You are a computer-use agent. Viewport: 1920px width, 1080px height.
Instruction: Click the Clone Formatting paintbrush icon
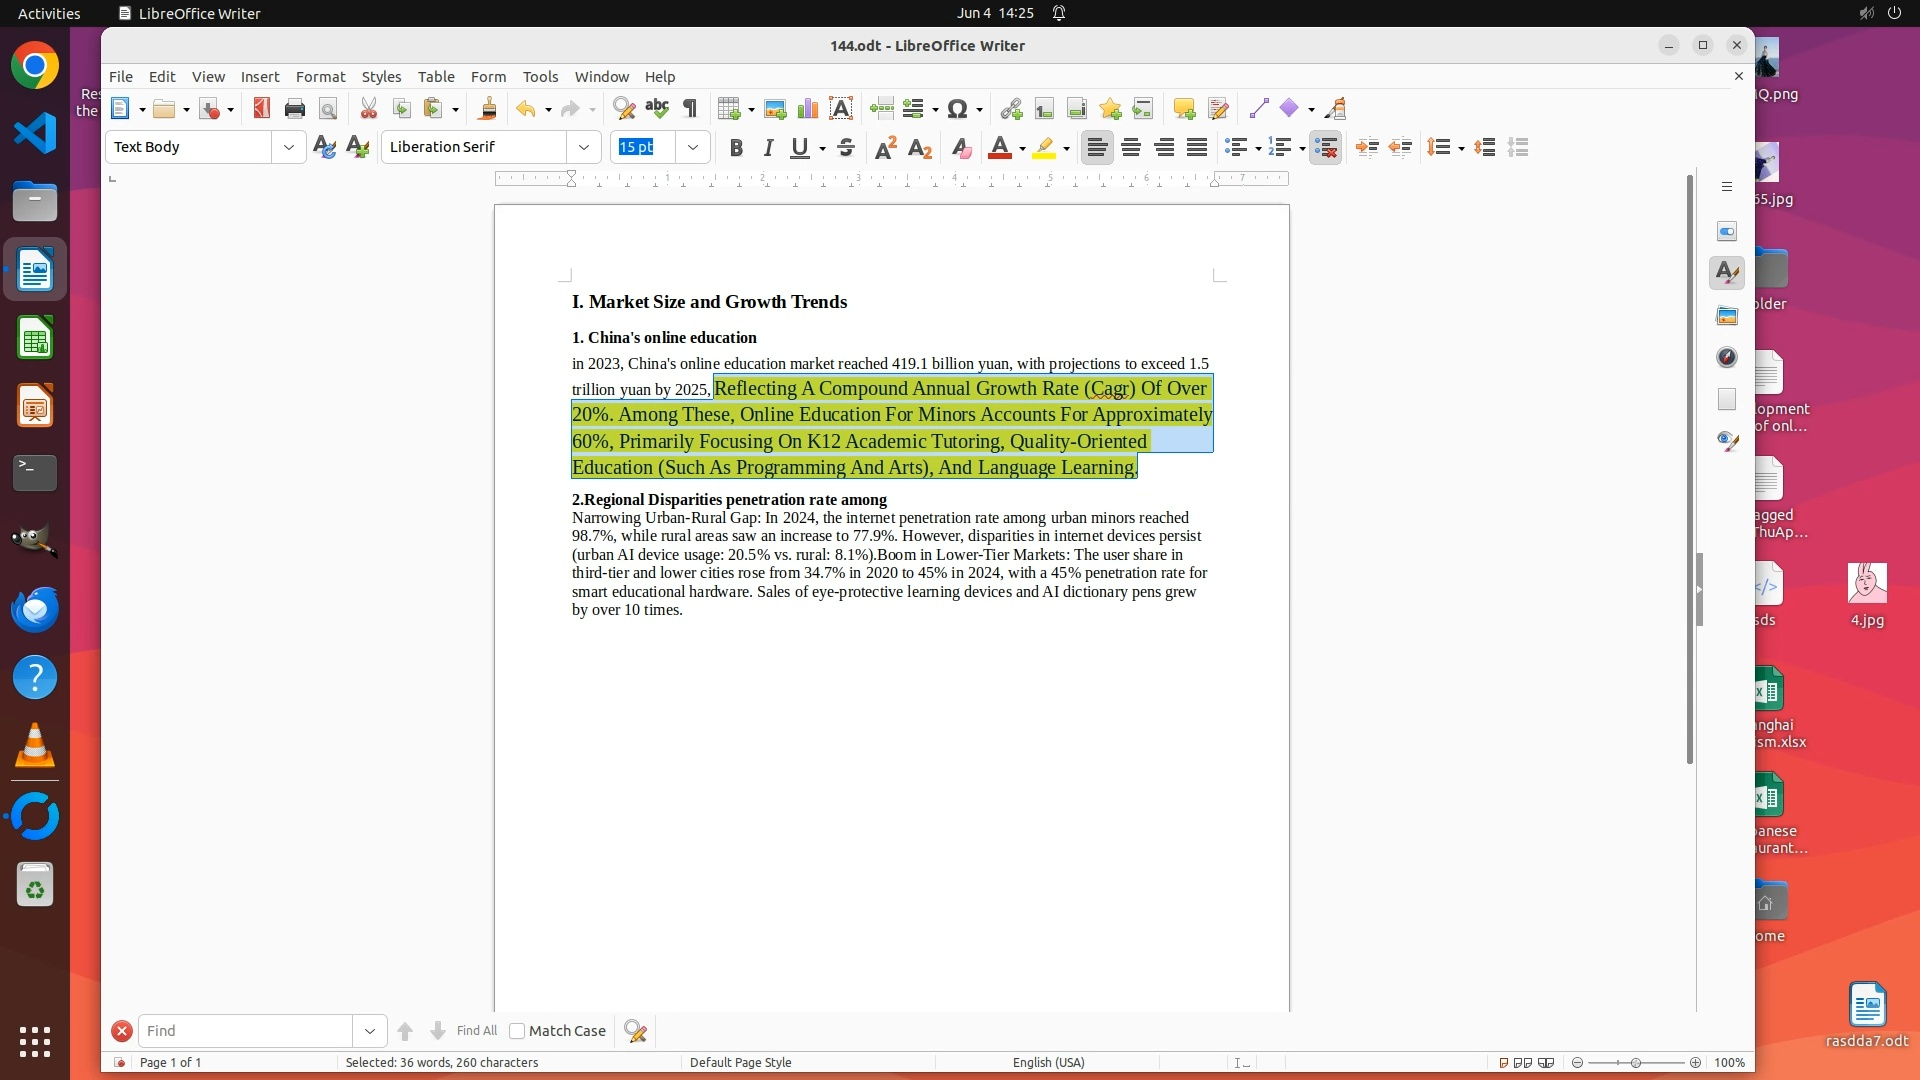[x=488, y=109]
